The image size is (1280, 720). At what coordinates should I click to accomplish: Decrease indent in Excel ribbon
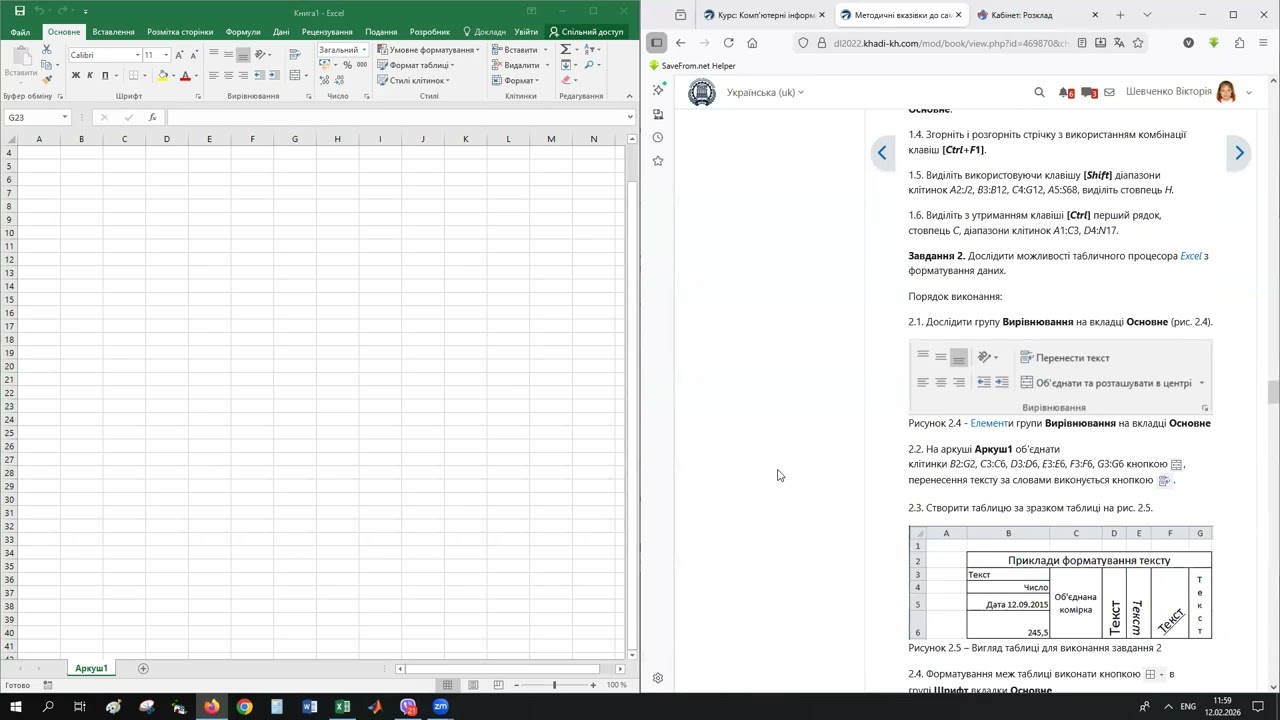260,76
